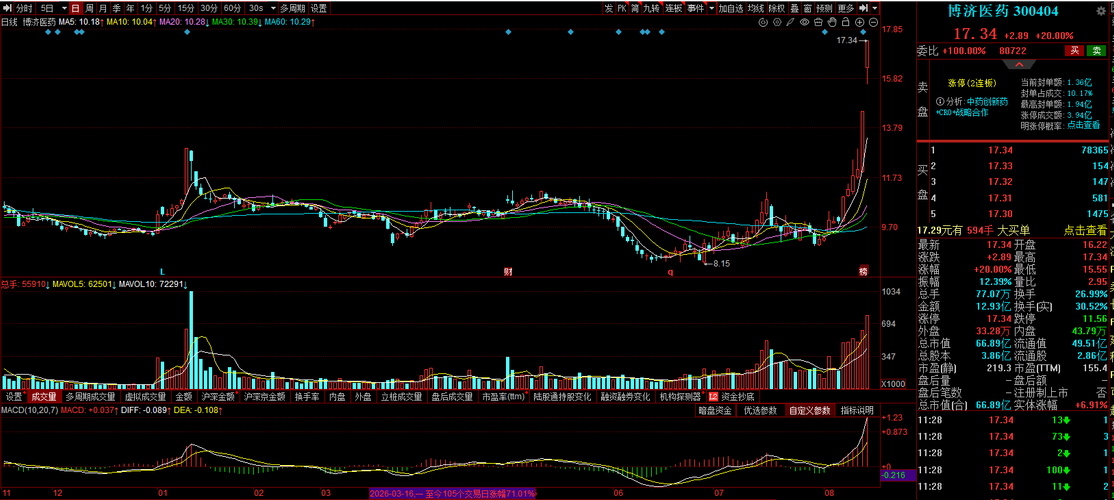
Task: Click the toolbox icon above chart
Action: click(x=818, y=22)
